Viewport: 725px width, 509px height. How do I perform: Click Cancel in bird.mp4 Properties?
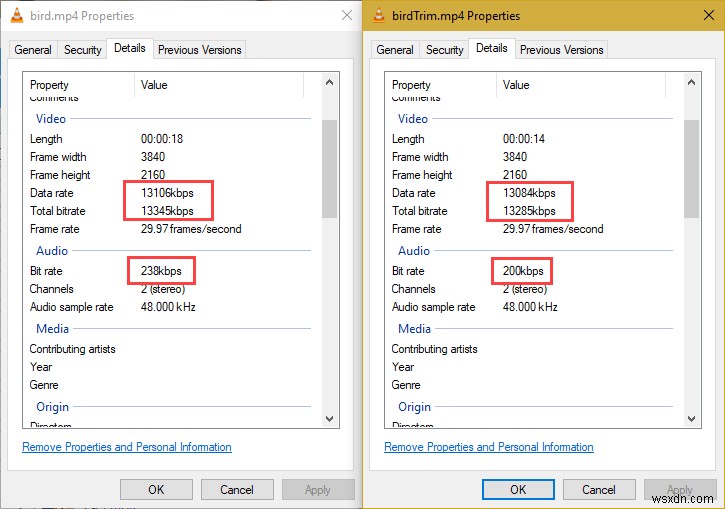[x=237, y=490]
